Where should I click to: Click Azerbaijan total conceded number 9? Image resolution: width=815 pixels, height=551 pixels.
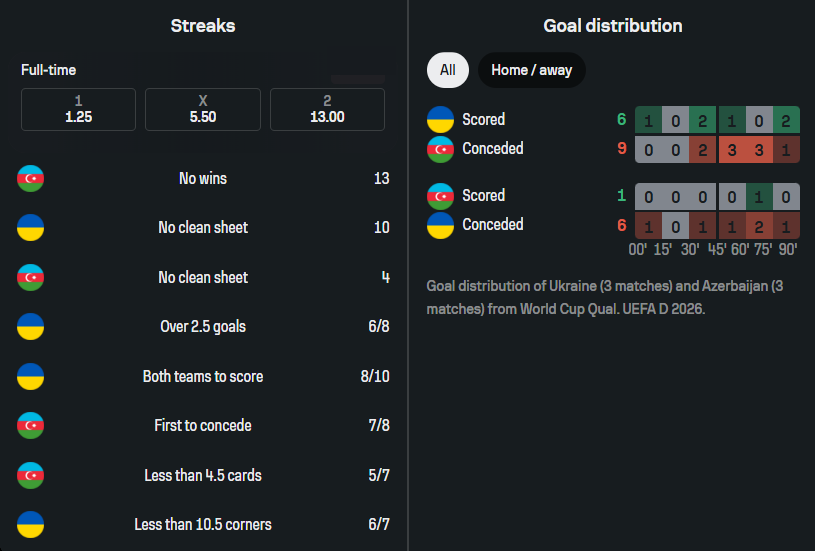[621, 149]
